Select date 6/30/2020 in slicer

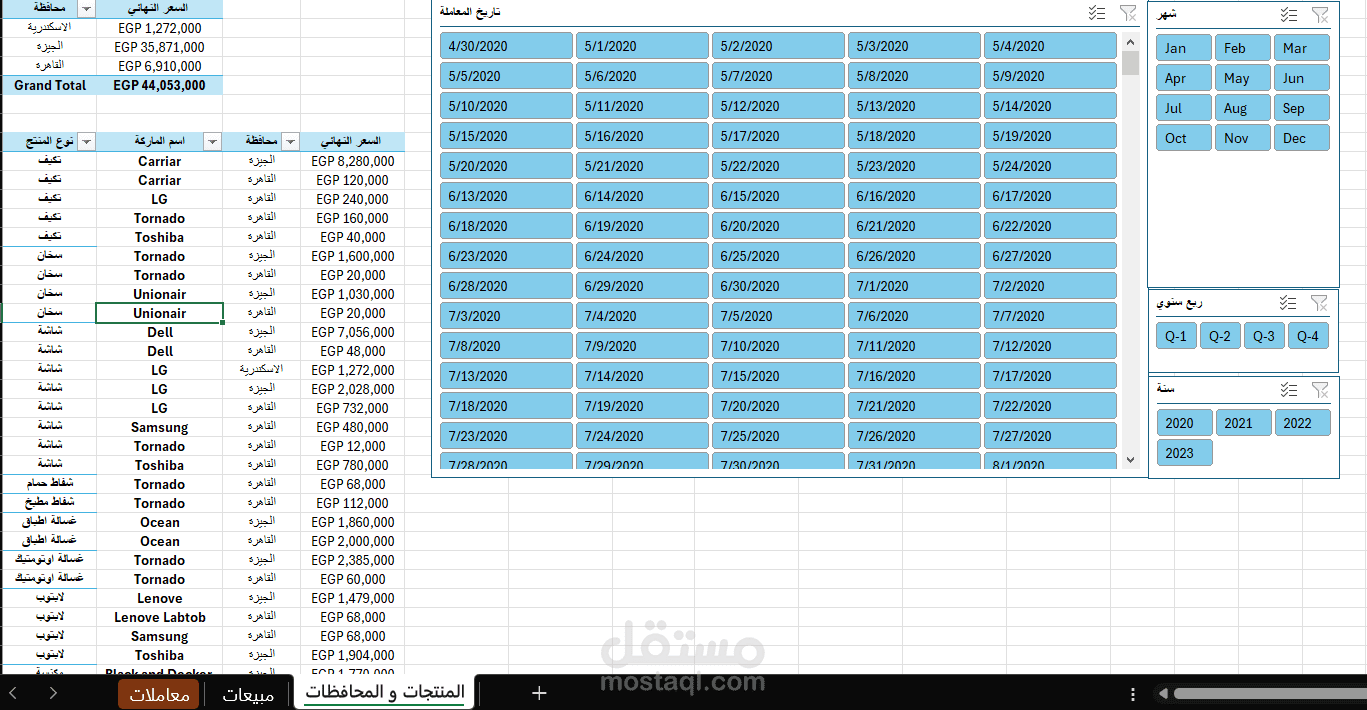(x=778, y=286)
